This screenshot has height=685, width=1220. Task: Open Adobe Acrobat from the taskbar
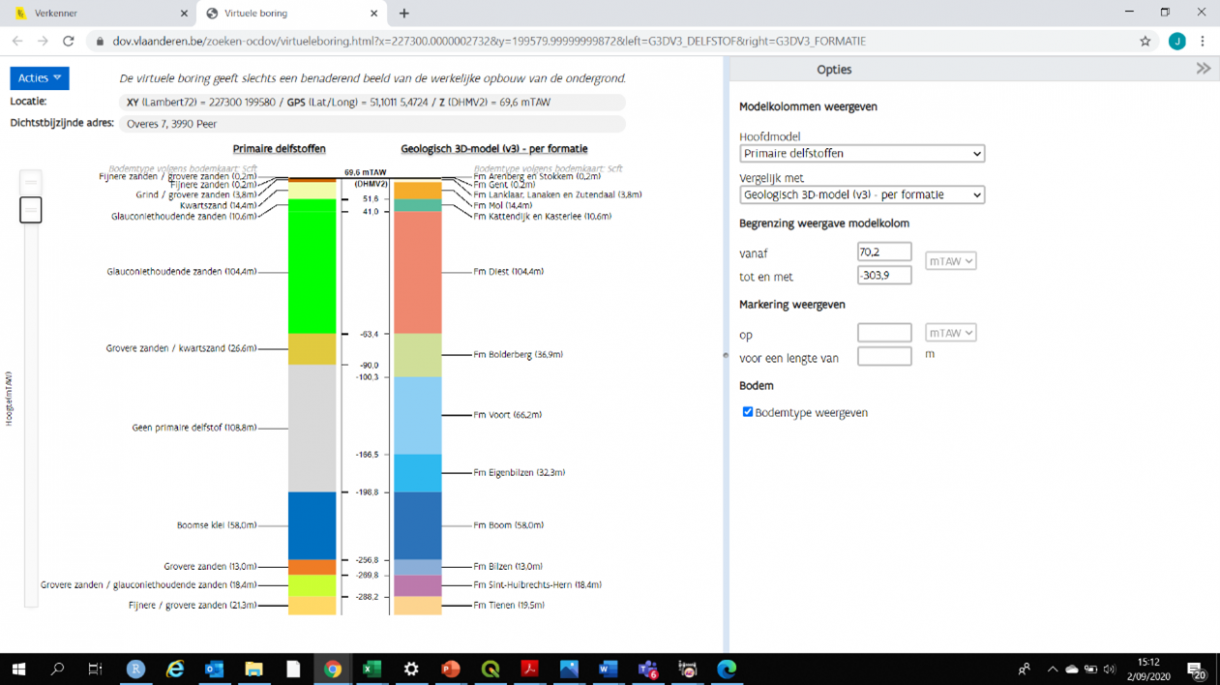tap(528, 669)
